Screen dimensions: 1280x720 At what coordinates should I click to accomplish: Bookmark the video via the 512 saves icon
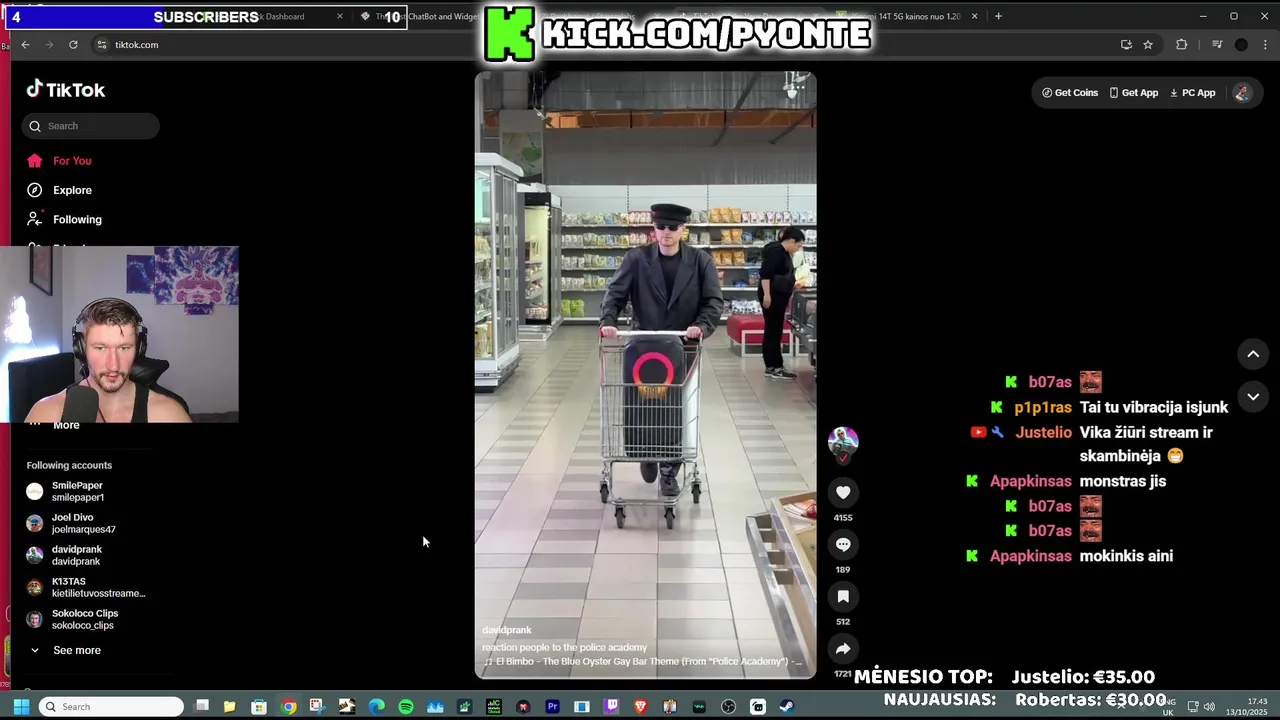tap(843, 596)
